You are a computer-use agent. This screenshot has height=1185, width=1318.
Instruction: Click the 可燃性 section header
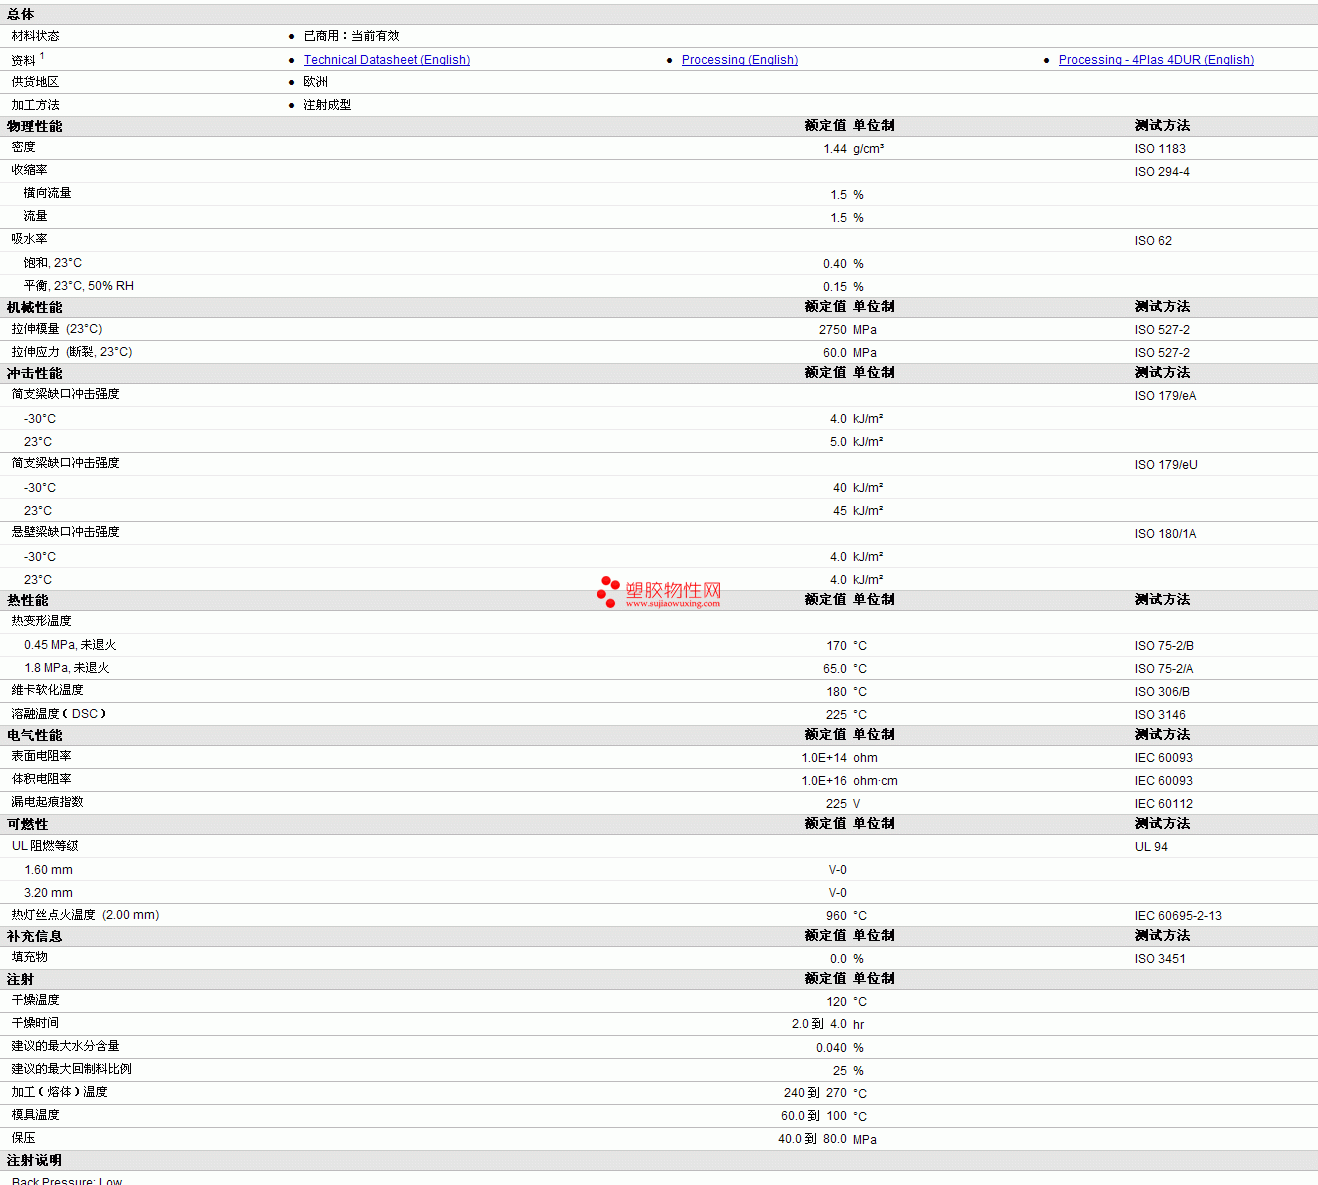point(28,824)
